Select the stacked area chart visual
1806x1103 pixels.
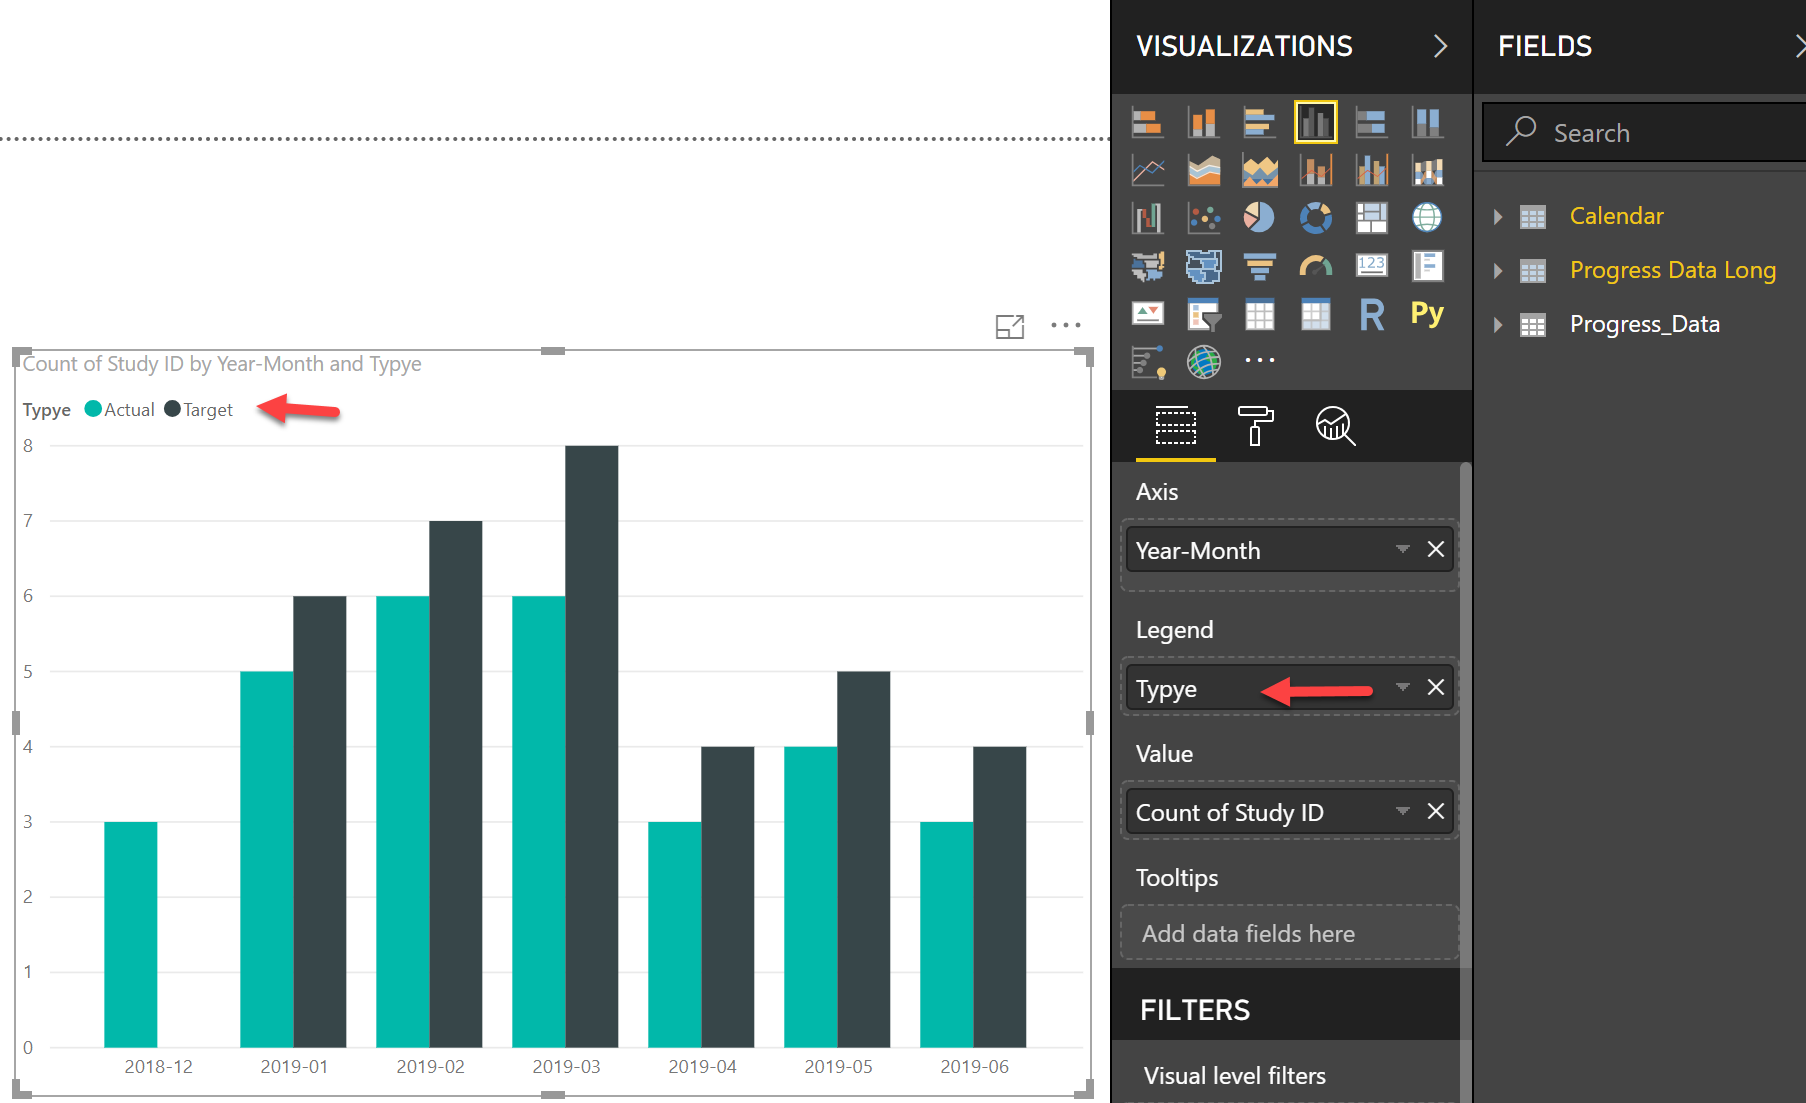(1259, 171)
